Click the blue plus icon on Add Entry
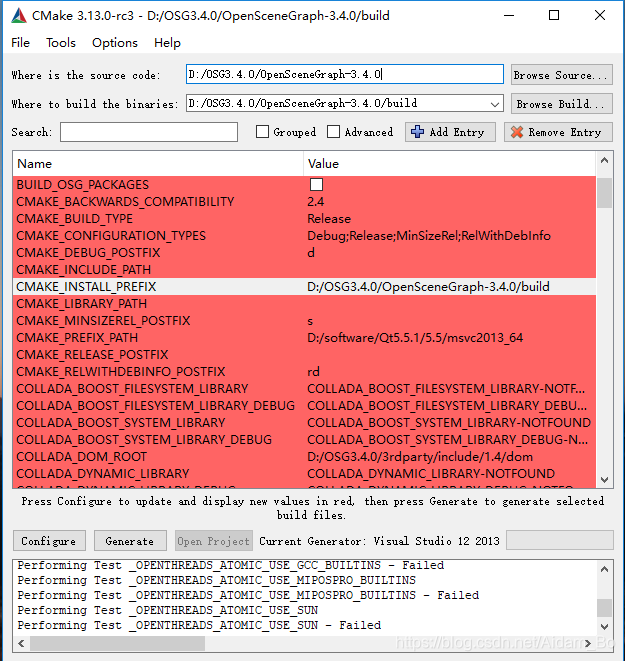This screenshot has height=661, width=625. pyautogui.click(x=417, y=132)
